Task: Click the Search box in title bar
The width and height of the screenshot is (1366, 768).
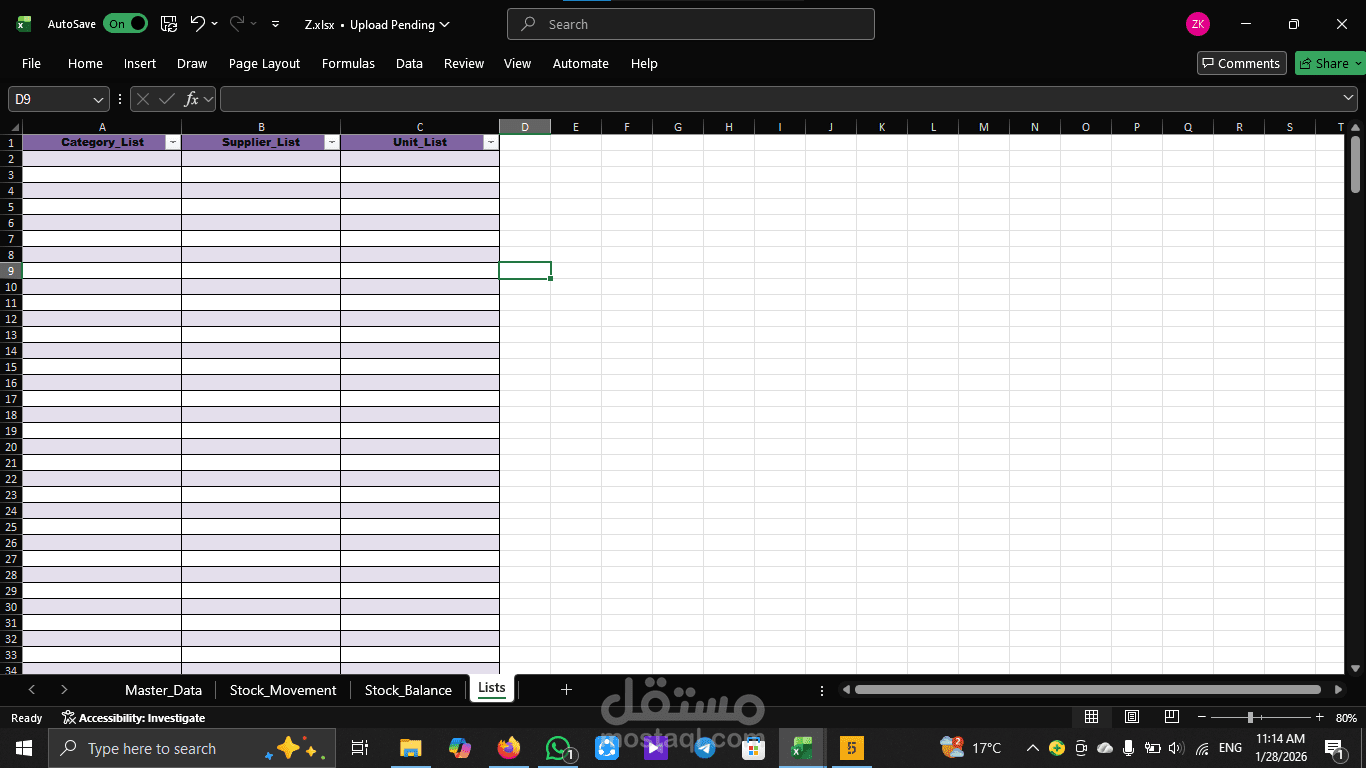Action: 691,24
